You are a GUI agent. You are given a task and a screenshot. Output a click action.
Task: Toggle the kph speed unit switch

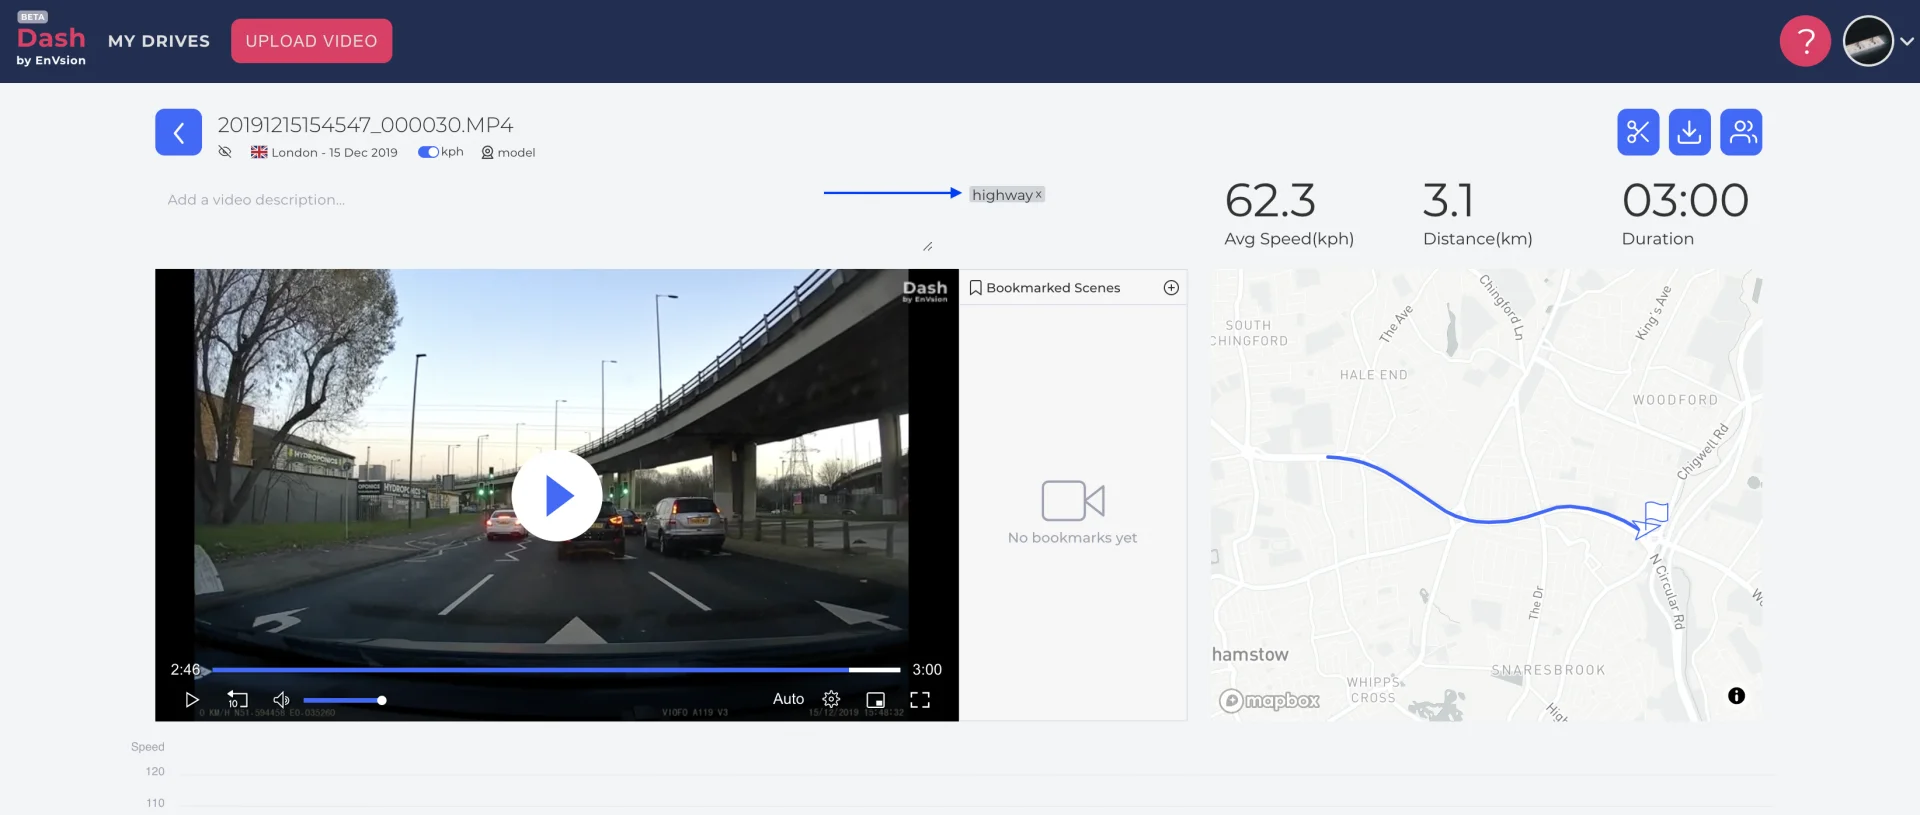[428, 152]
